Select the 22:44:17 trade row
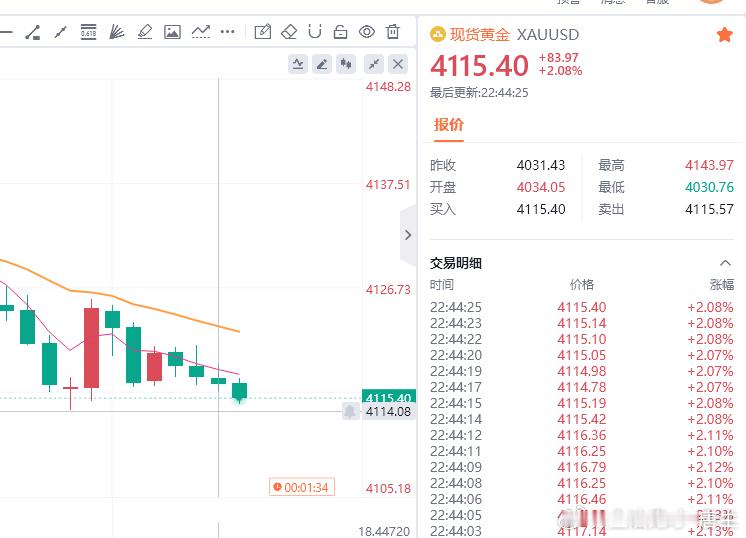Image resolution: width=746 pixels, height=538 pixels. (581, 387)
